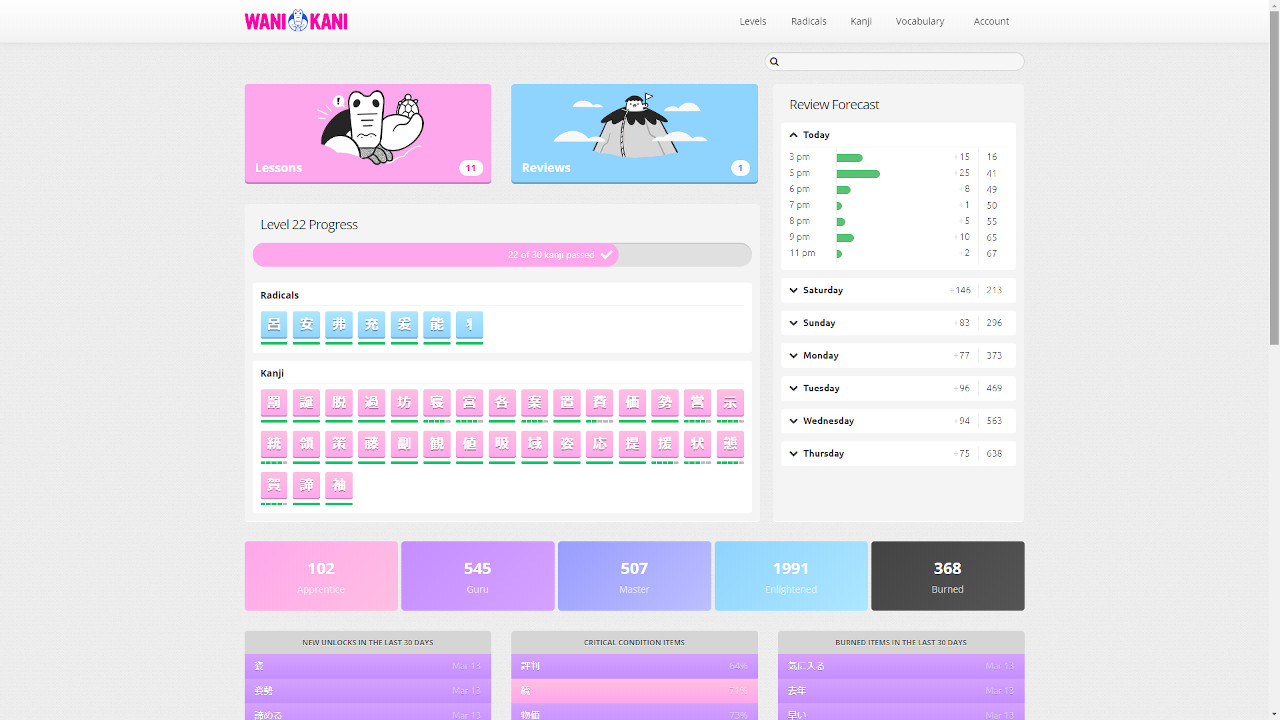Click the search magnifying glass icon
1280x720 pixels.
point(774,61)
